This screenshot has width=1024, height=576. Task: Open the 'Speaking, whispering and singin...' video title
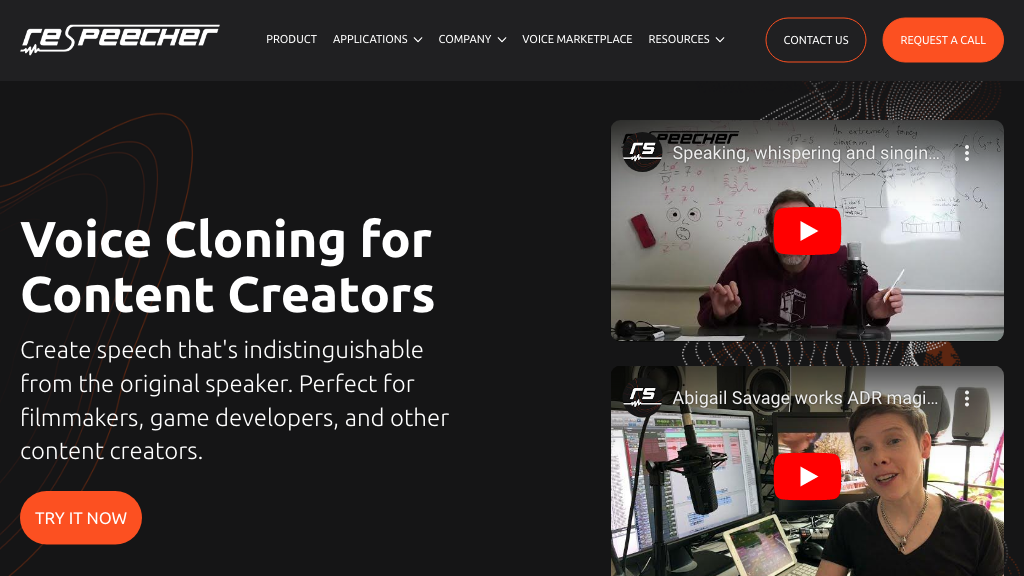806,153
